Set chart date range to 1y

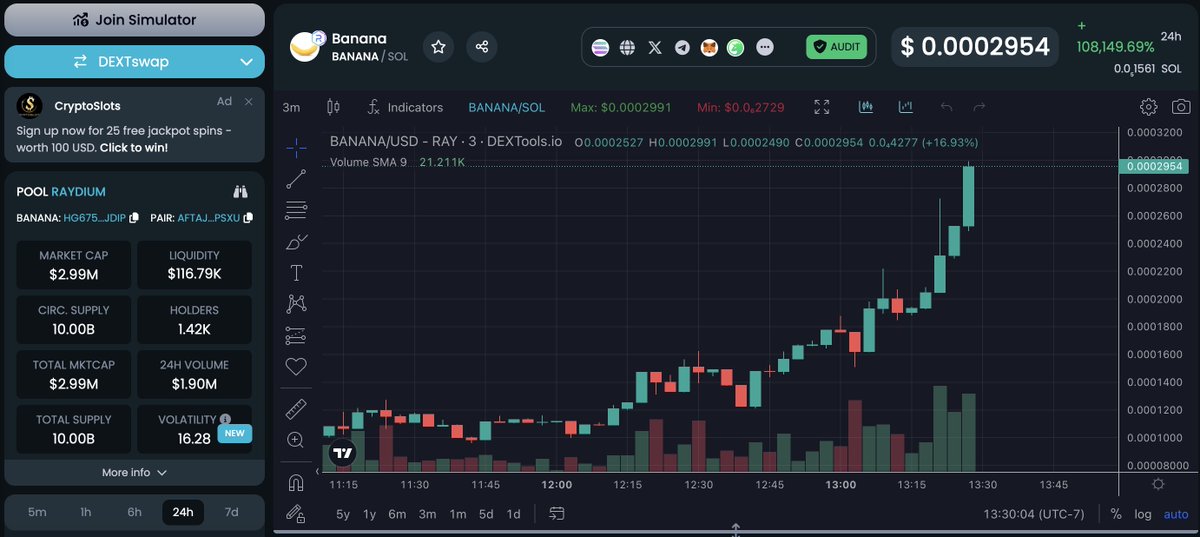370,514
